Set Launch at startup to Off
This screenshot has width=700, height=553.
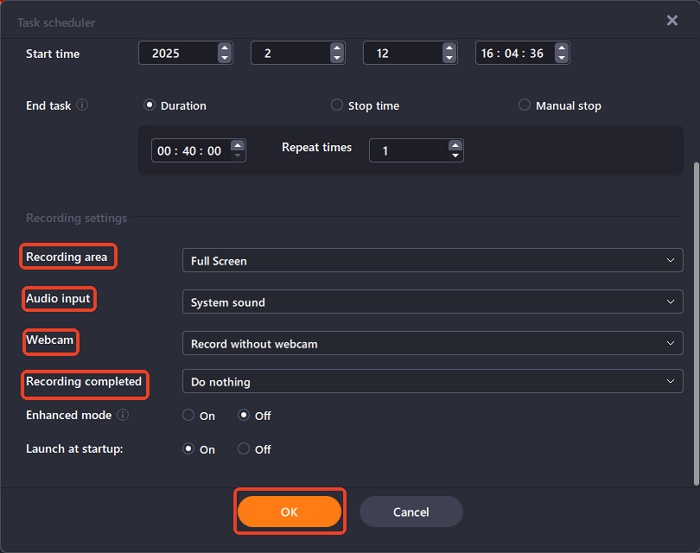(244, 449)
